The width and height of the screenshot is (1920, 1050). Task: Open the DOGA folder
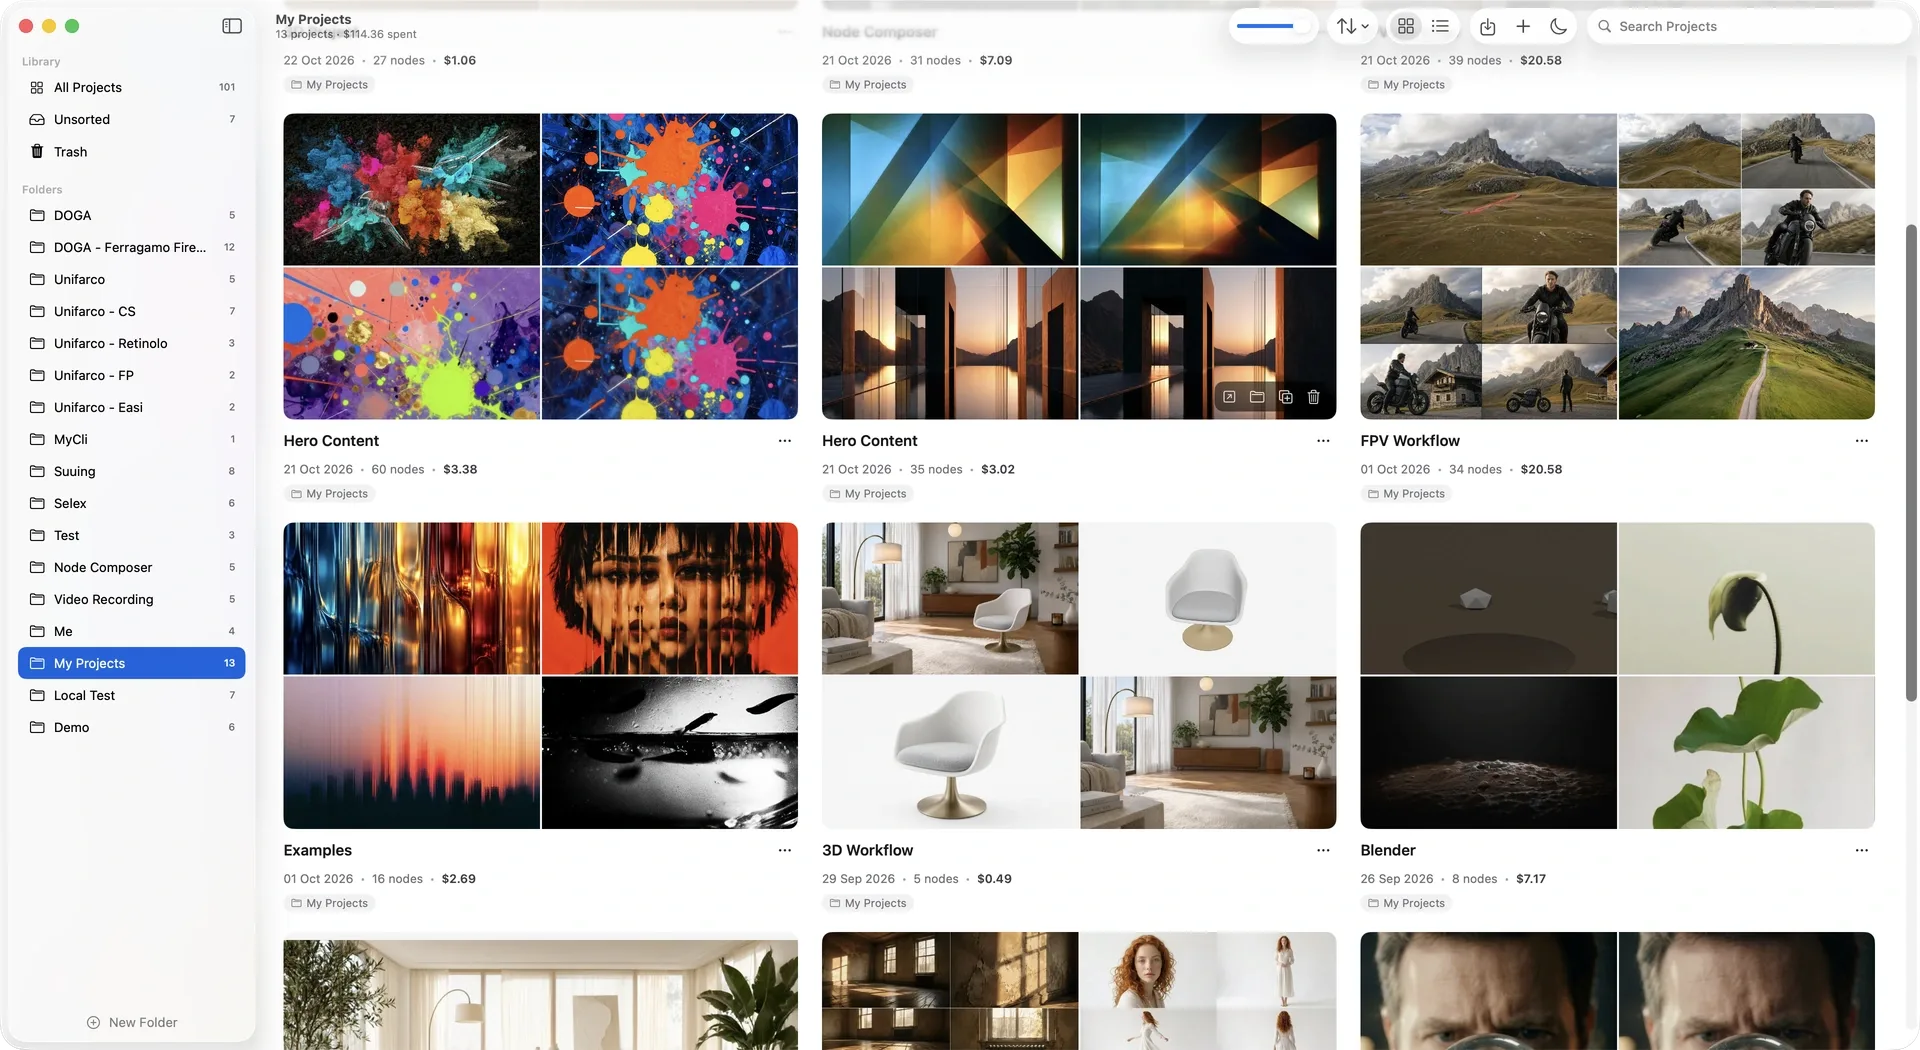132,216
